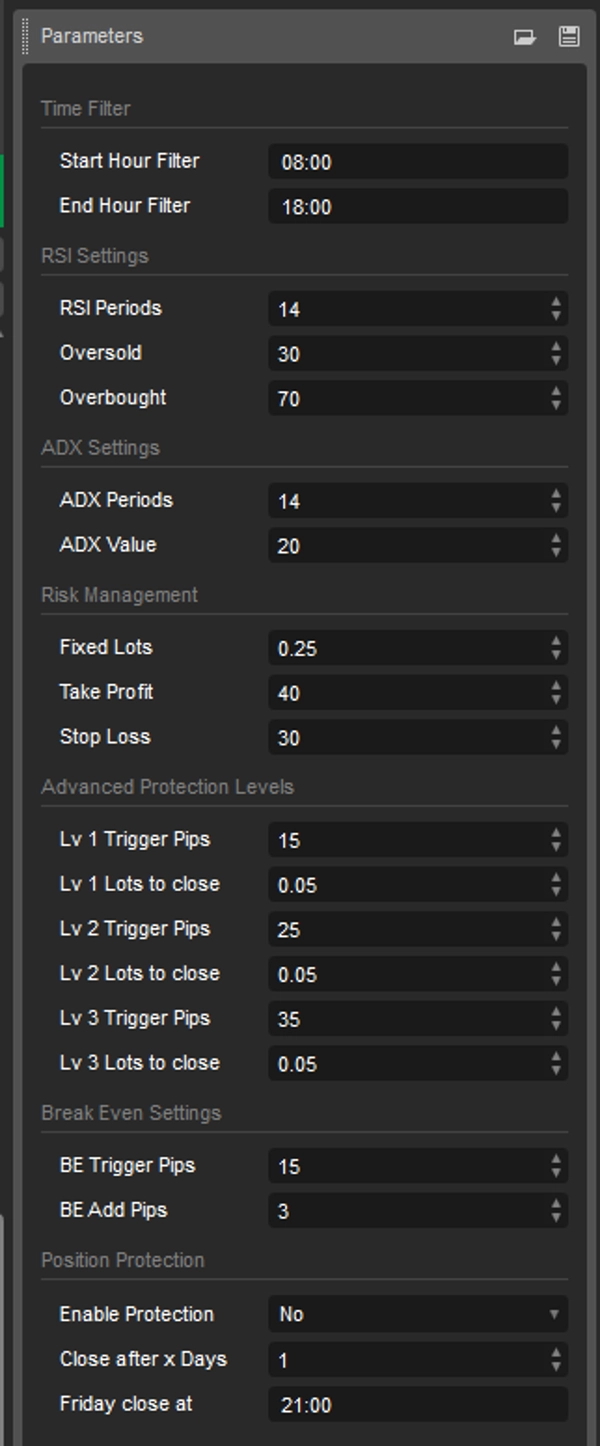Increase Lv 3 Trigger Pips
The height and width of the screenshot is (1446, 600).
click(x=557, y=1012)
